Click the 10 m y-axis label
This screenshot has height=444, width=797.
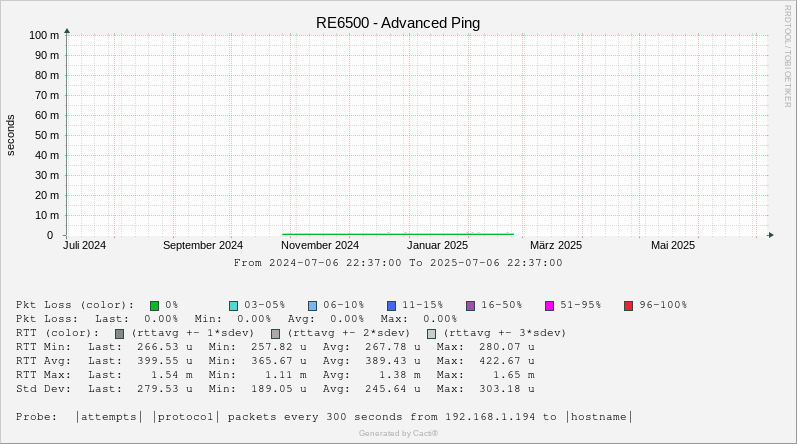[47, 215]
